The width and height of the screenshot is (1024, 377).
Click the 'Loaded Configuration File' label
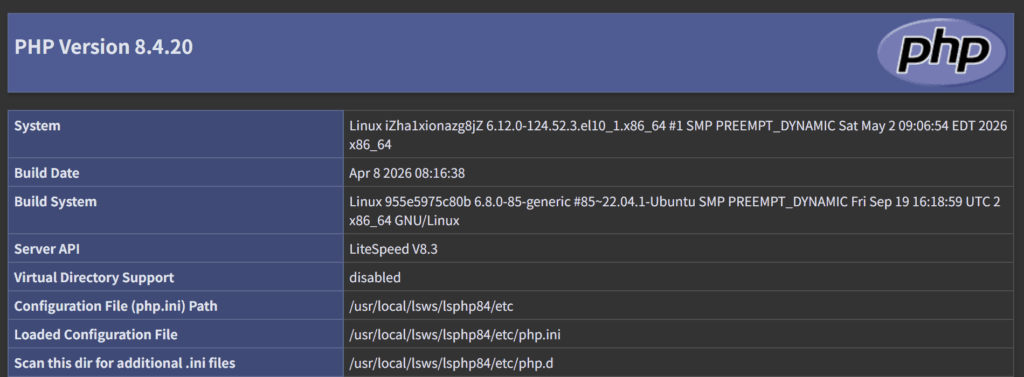click(x=96, y=335)
